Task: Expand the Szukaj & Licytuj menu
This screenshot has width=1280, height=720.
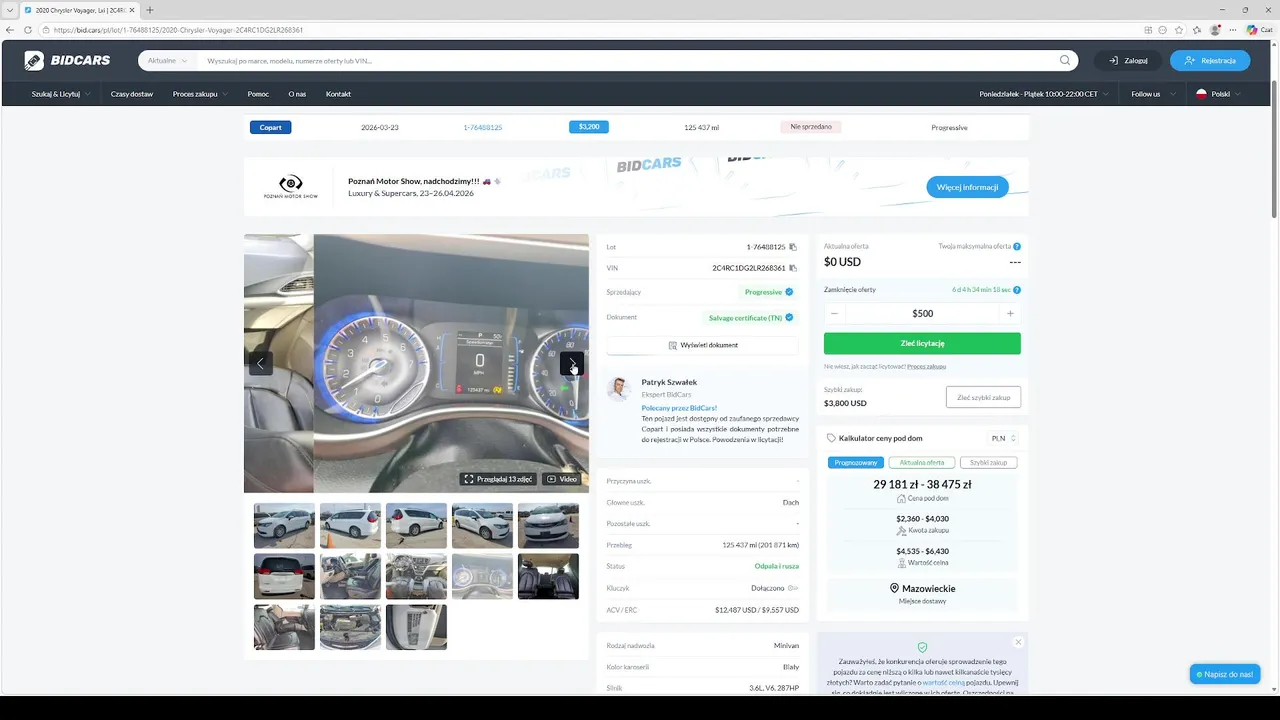Action: (x=61, y=94)
